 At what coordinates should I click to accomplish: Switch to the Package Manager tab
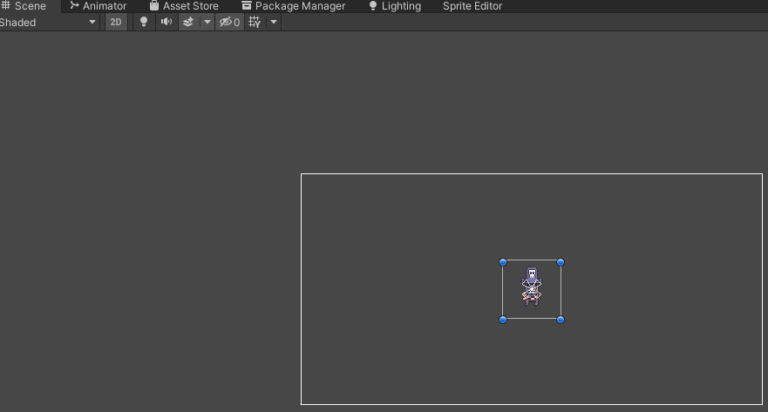293,6
